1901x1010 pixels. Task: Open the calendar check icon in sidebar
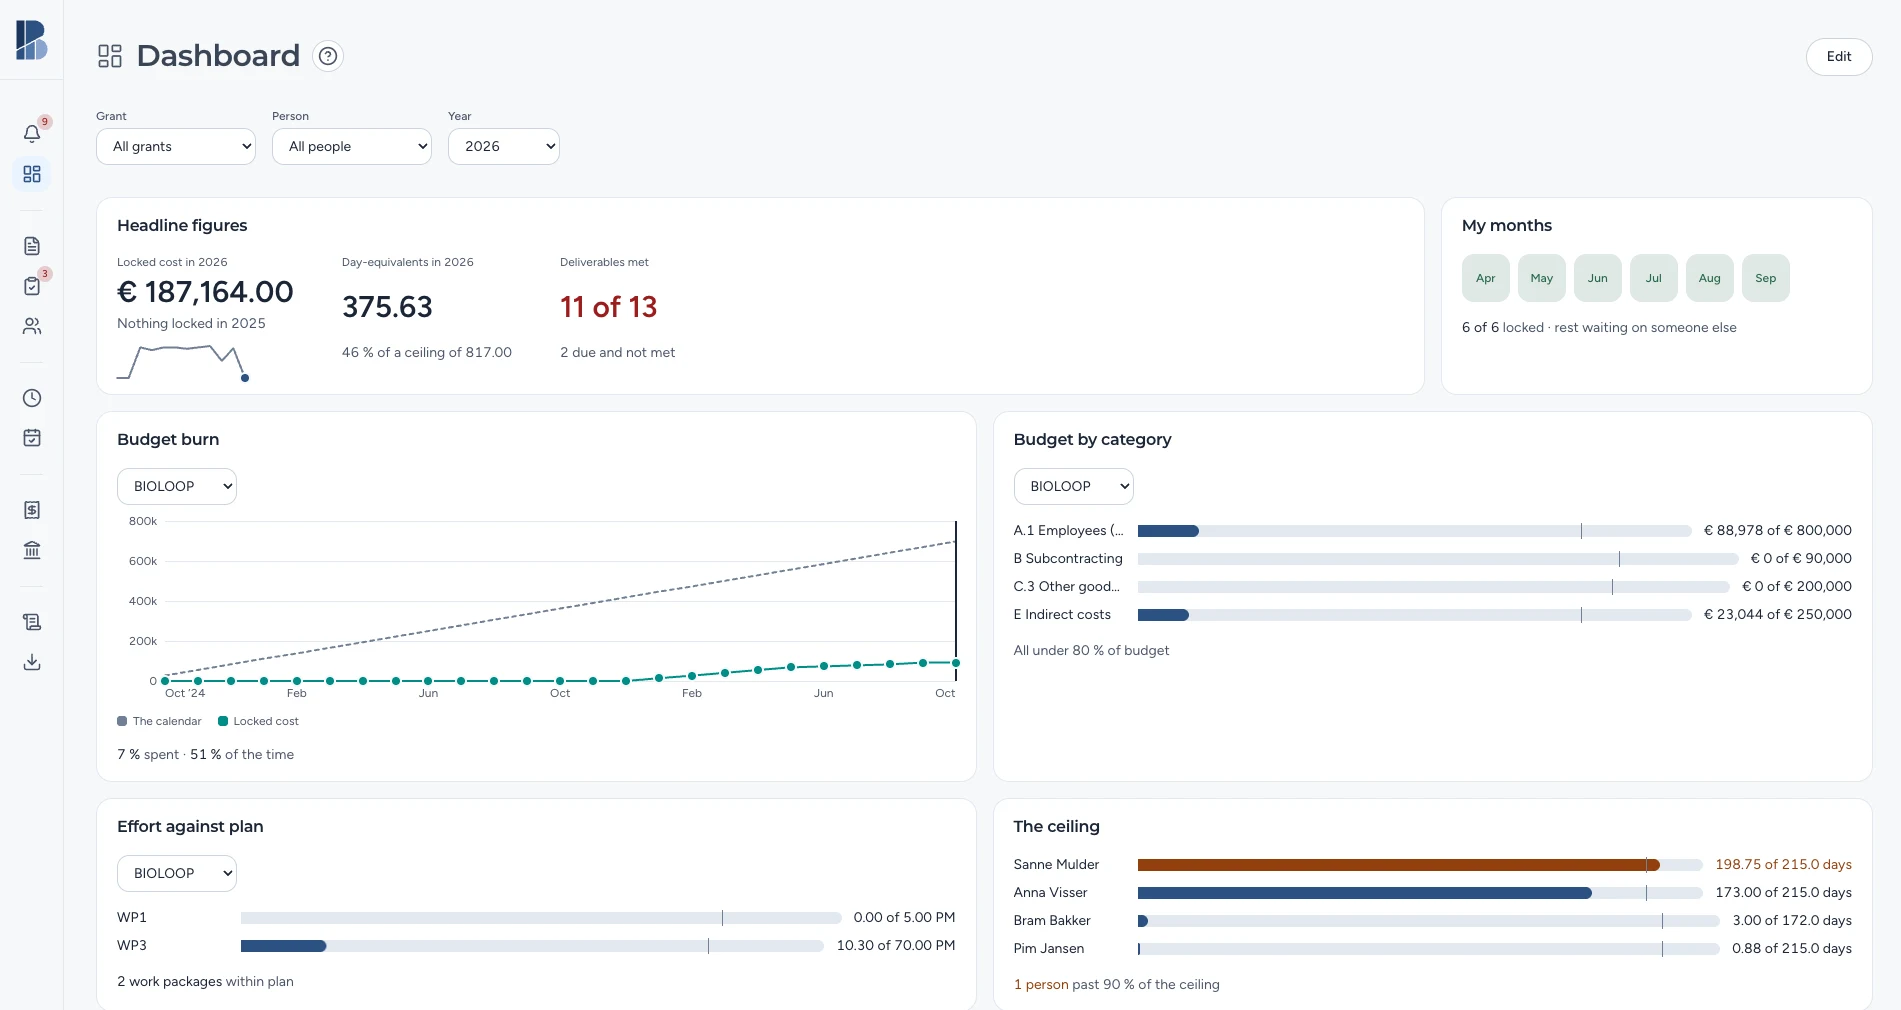(x=32, y=438)
